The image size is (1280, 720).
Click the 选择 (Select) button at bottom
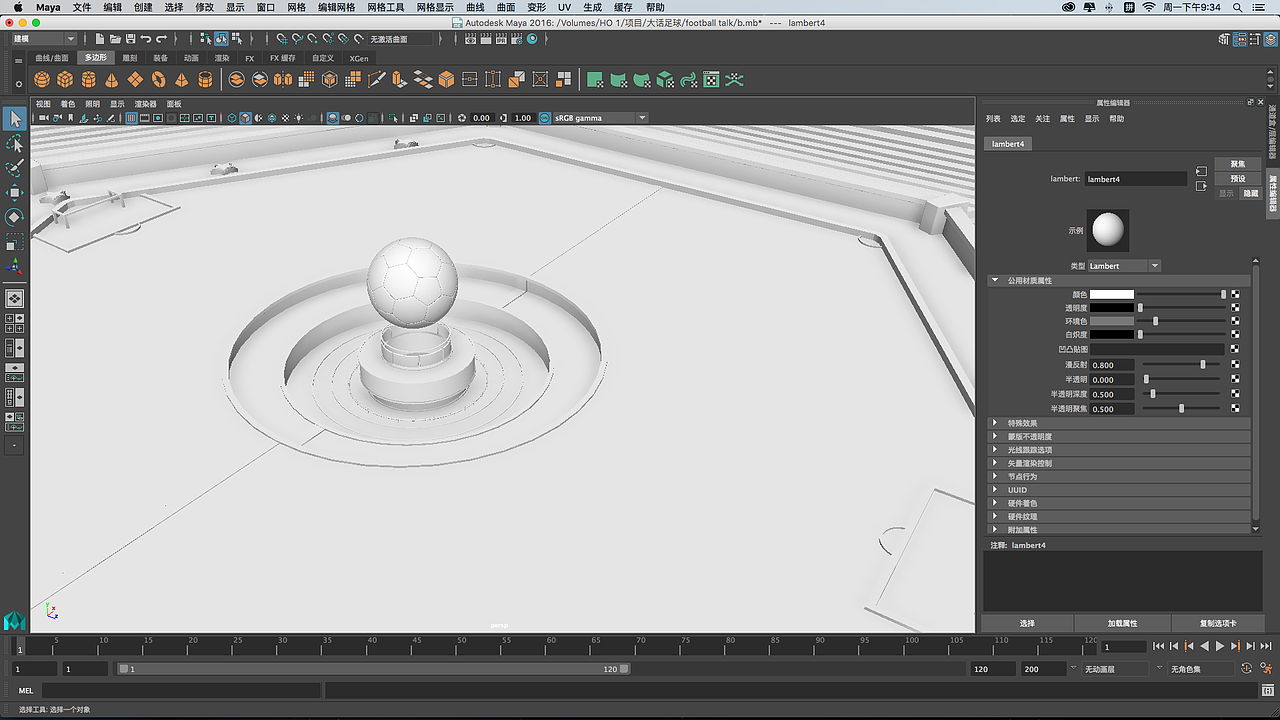pos(1027,623)
